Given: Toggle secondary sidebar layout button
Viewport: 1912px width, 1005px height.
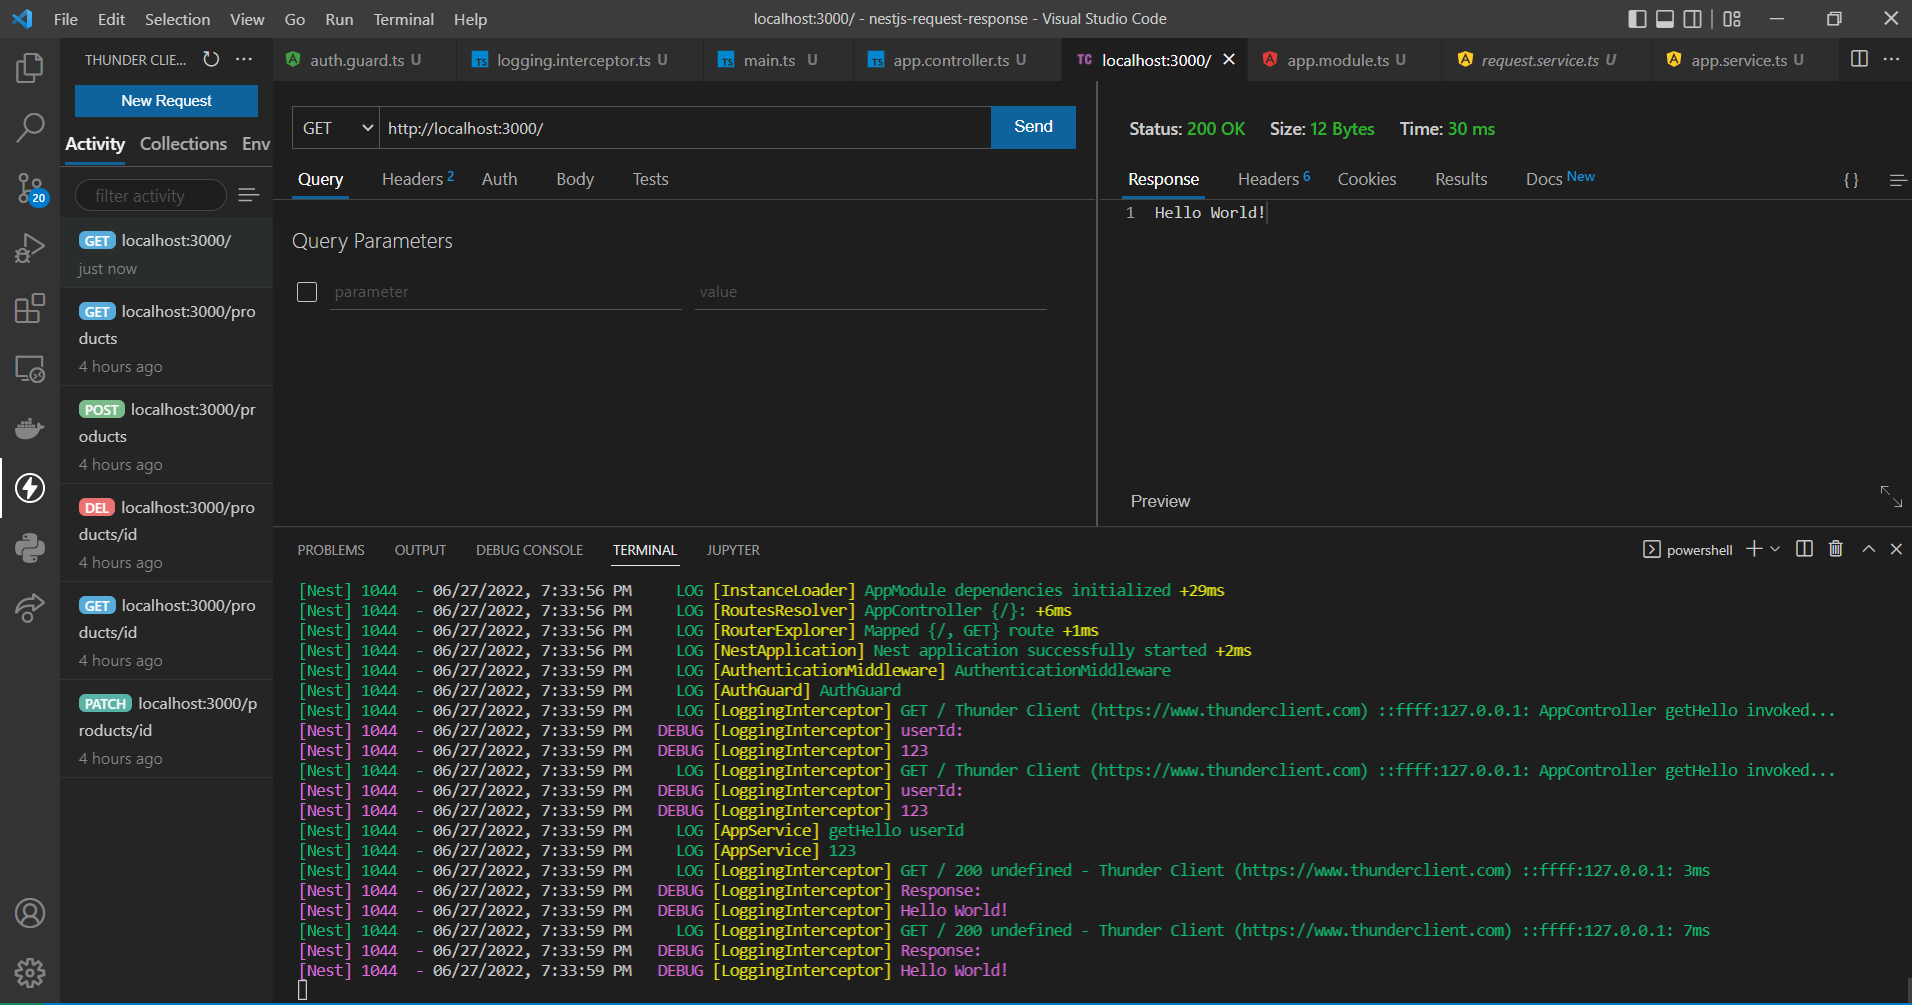Looking at the screenshot, I should click(x=1693, y=19).
